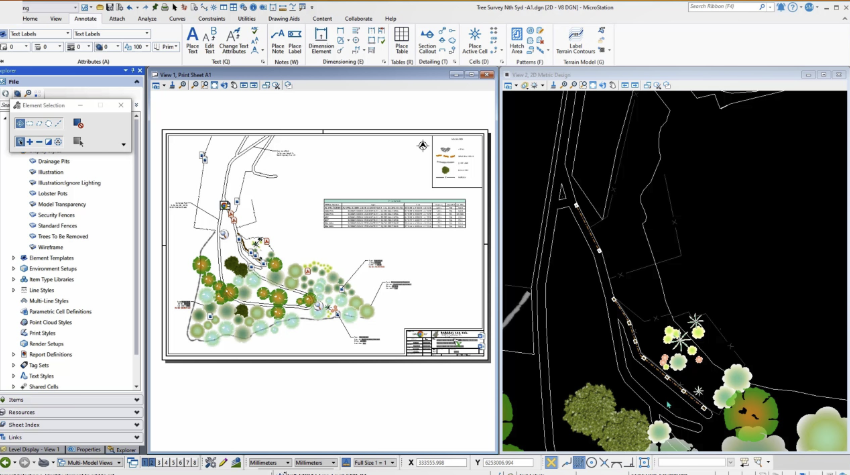Click the Open folder icon in quick access toolbar
850x475 pixels.
(x=100, y=7)
